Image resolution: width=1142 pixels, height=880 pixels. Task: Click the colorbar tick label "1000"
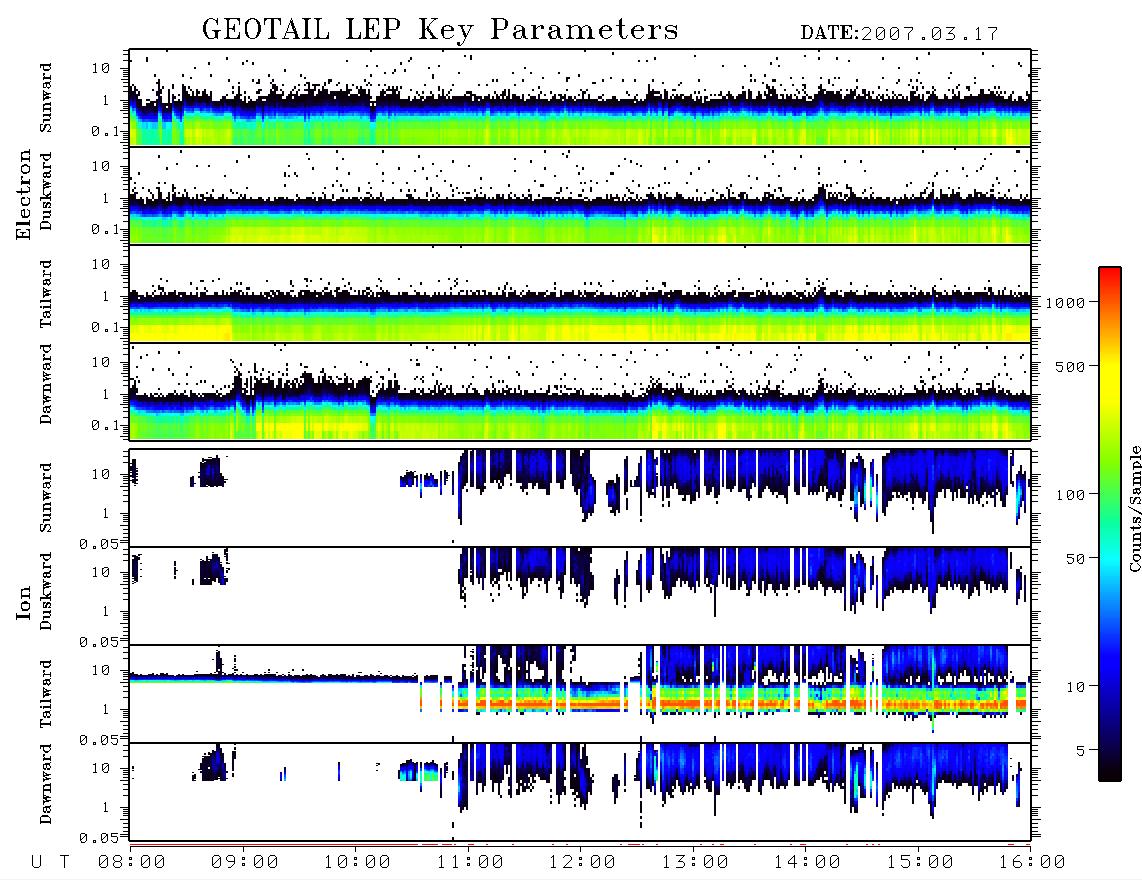[1065, 302]
